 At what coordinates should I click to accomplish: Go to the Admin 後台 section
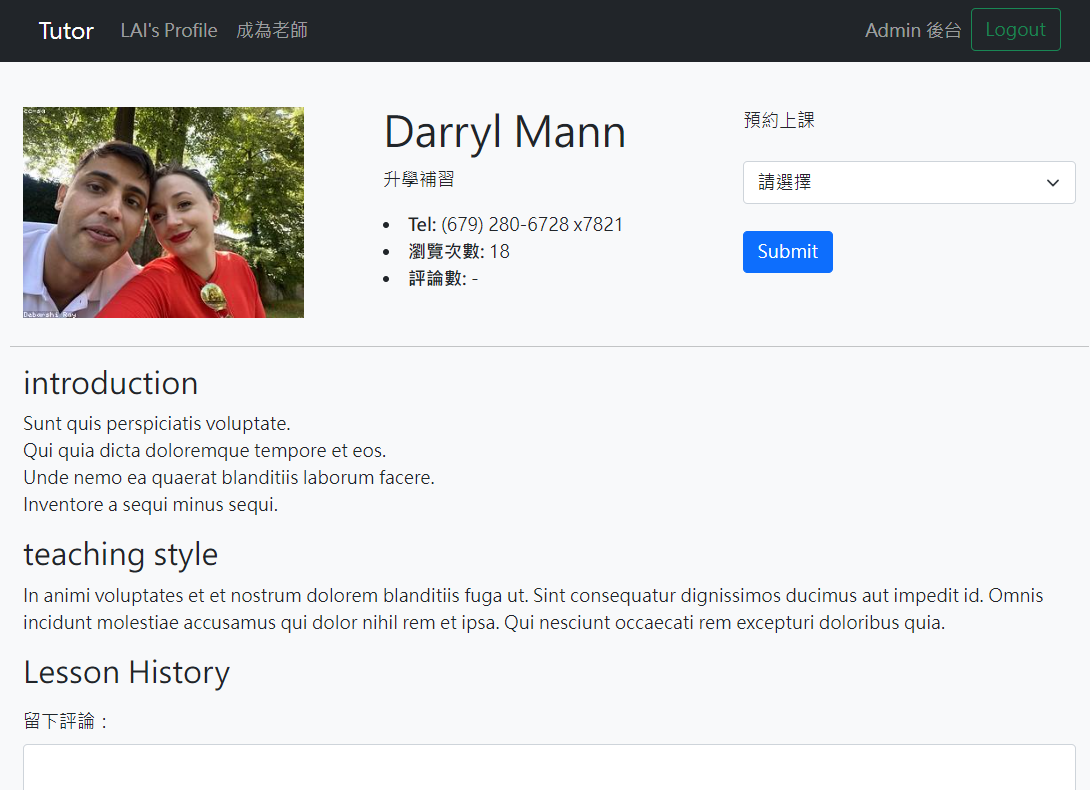[912, 30]
